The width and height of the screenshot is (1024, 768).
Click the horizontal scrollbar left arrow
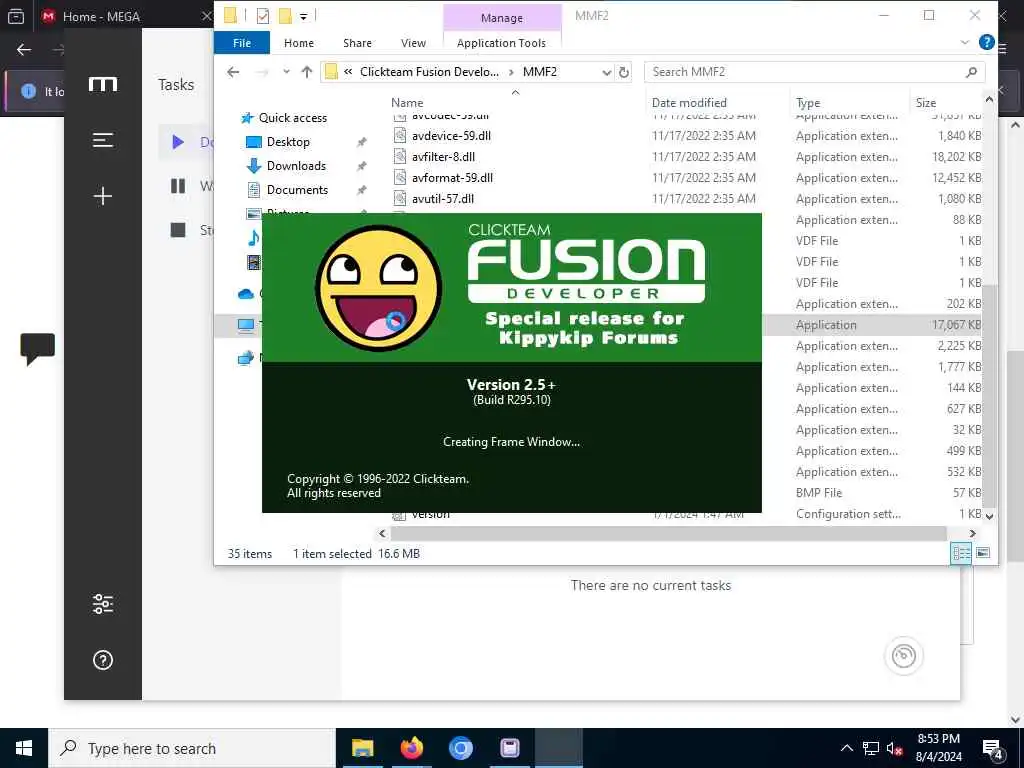click(383, 534)
